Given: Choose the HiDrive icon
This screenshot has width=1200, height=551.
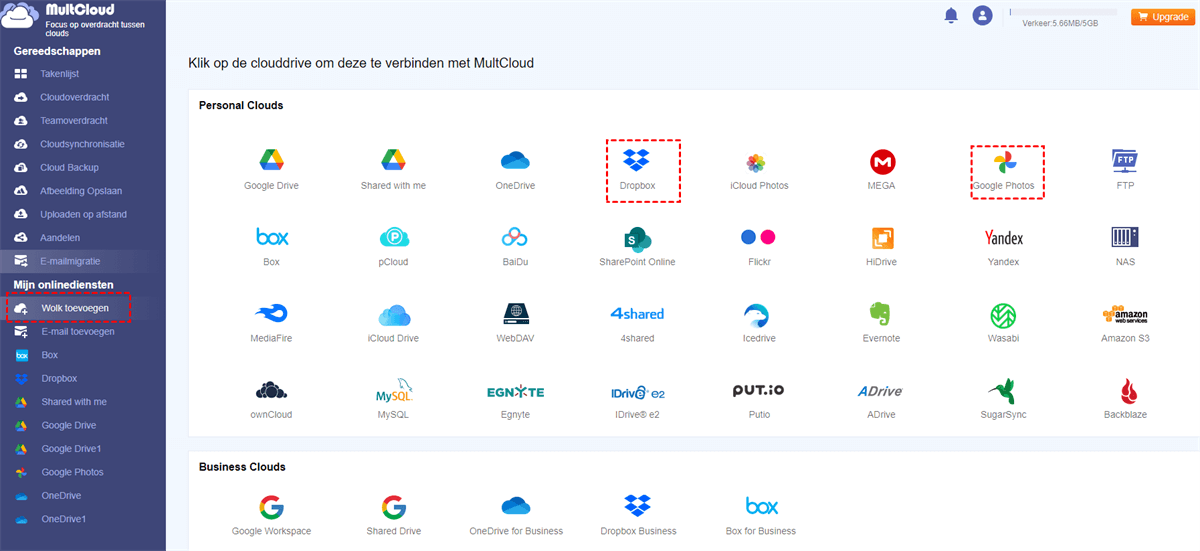Looking at the screenshot, I should [882, 237].
